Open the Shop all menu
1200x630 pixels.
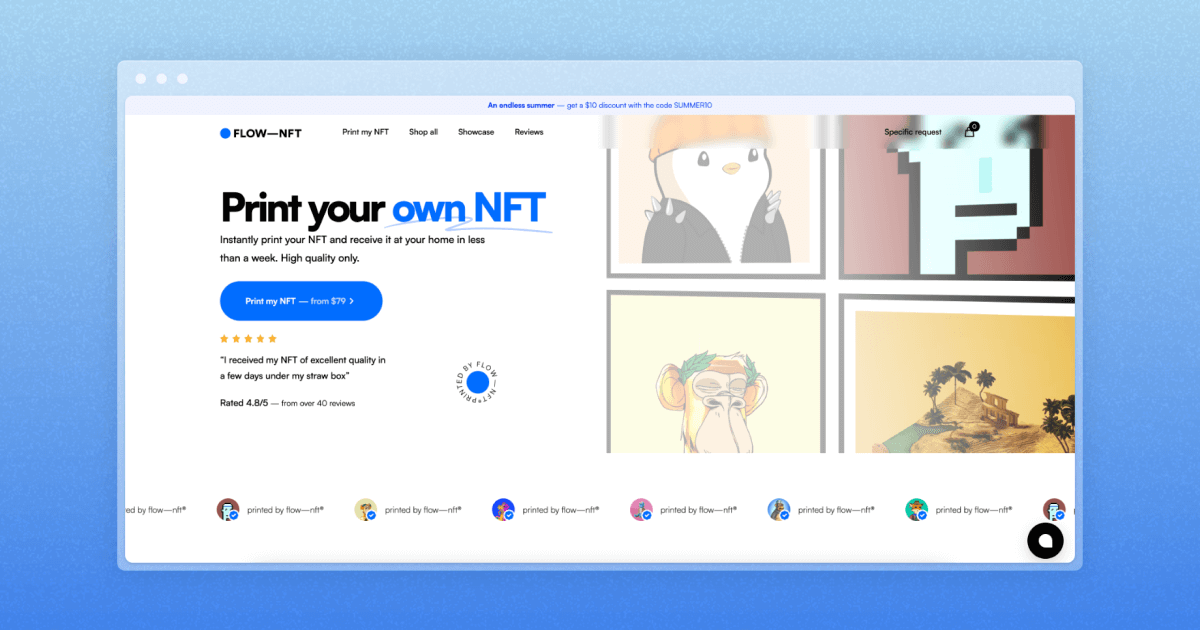pyautogui.click(x=423, y=132)
